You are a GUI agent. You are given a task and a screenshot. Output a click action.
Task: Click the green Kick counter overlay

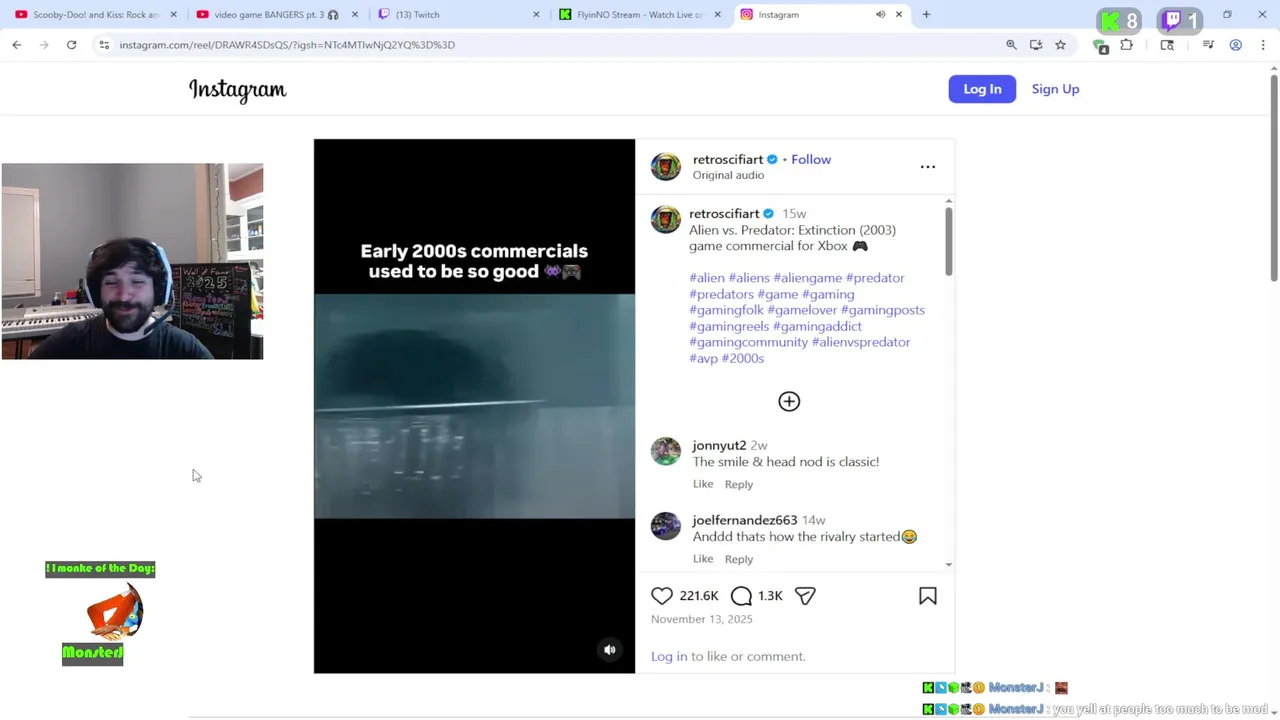click(x=1121, y=21)
